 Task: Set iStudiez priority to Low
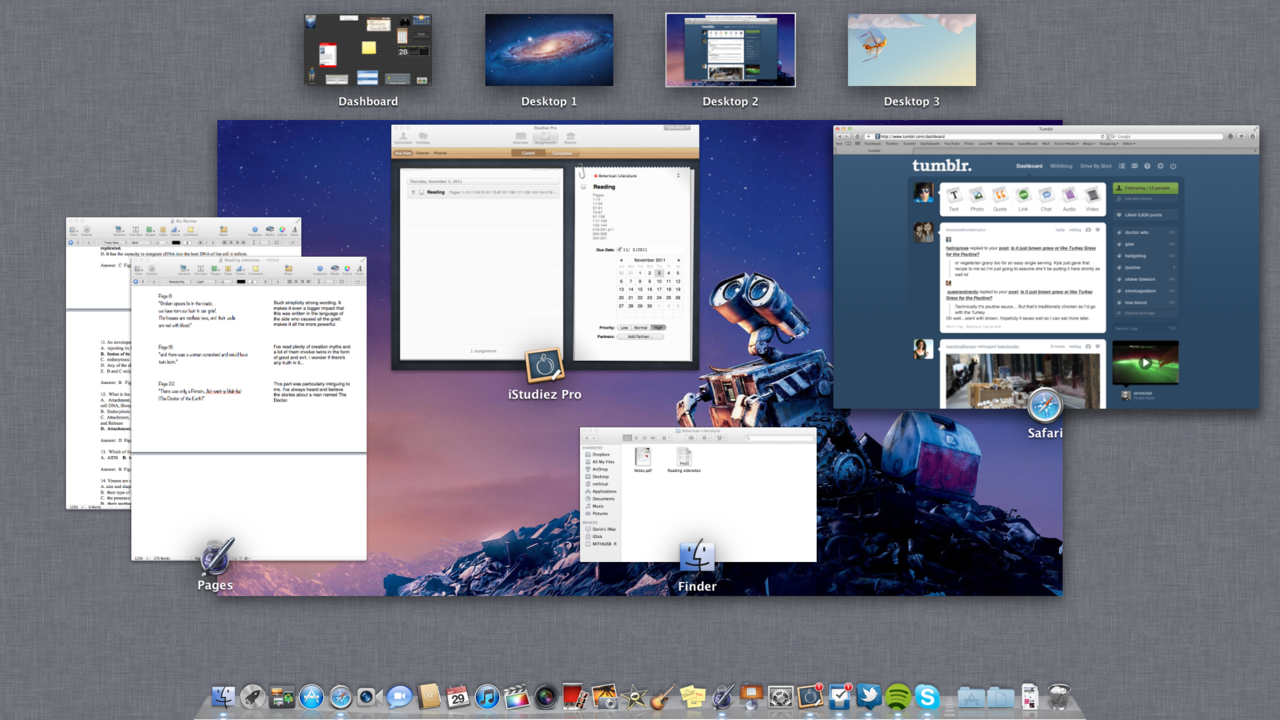(624, 327)
